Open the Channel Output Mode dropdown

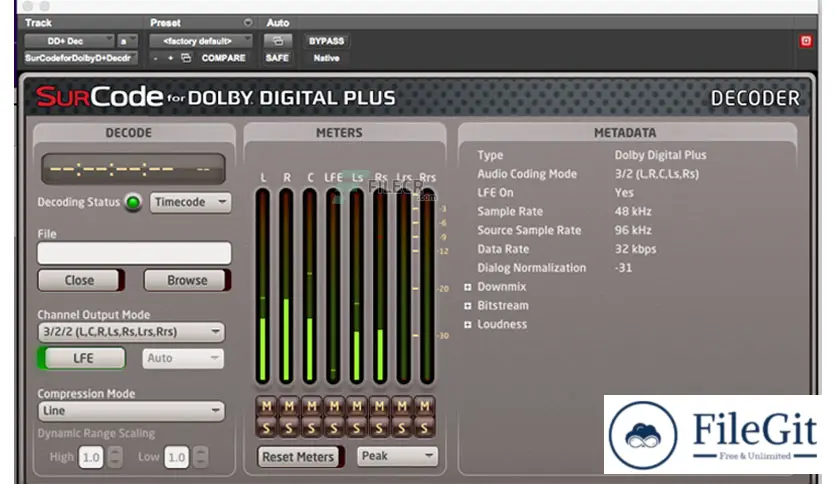click(131, 332)
